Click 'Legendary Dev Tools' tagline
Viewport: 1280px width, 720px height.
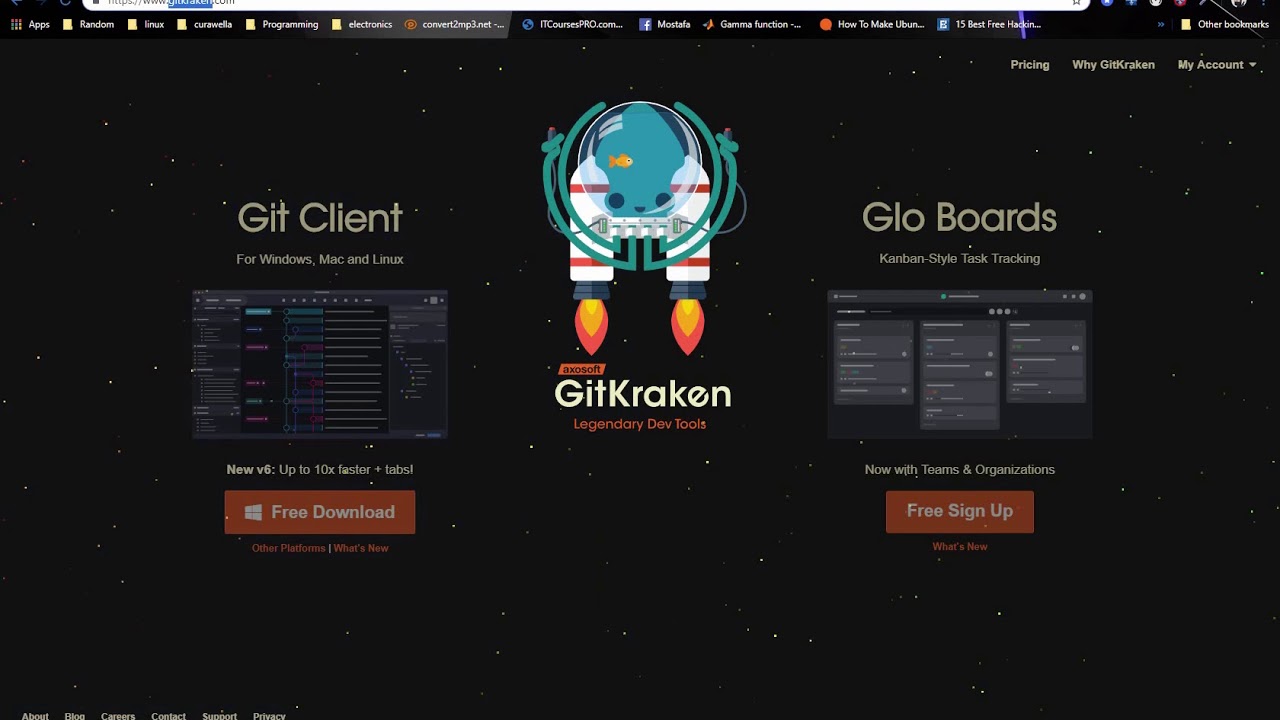coord(640,424)
